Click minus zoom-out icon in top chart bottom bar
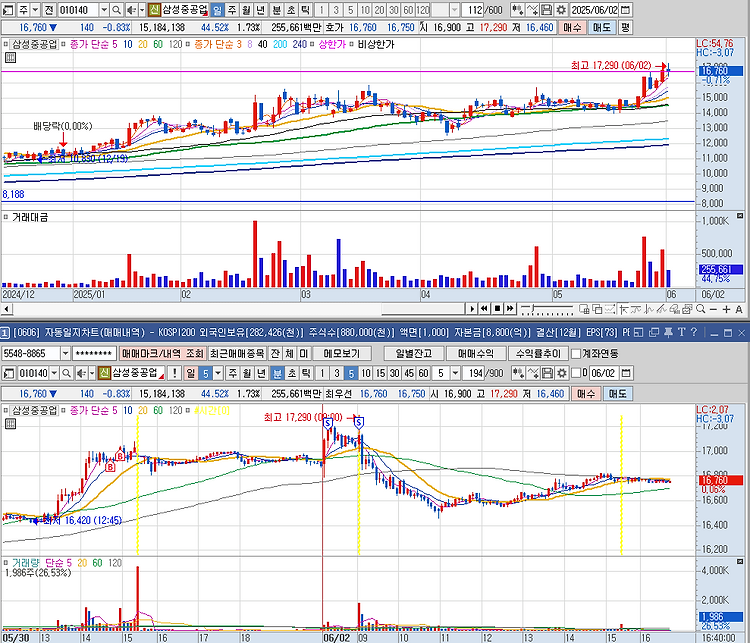750x643 pixels. pyautogui.click(x=713, y=310)
